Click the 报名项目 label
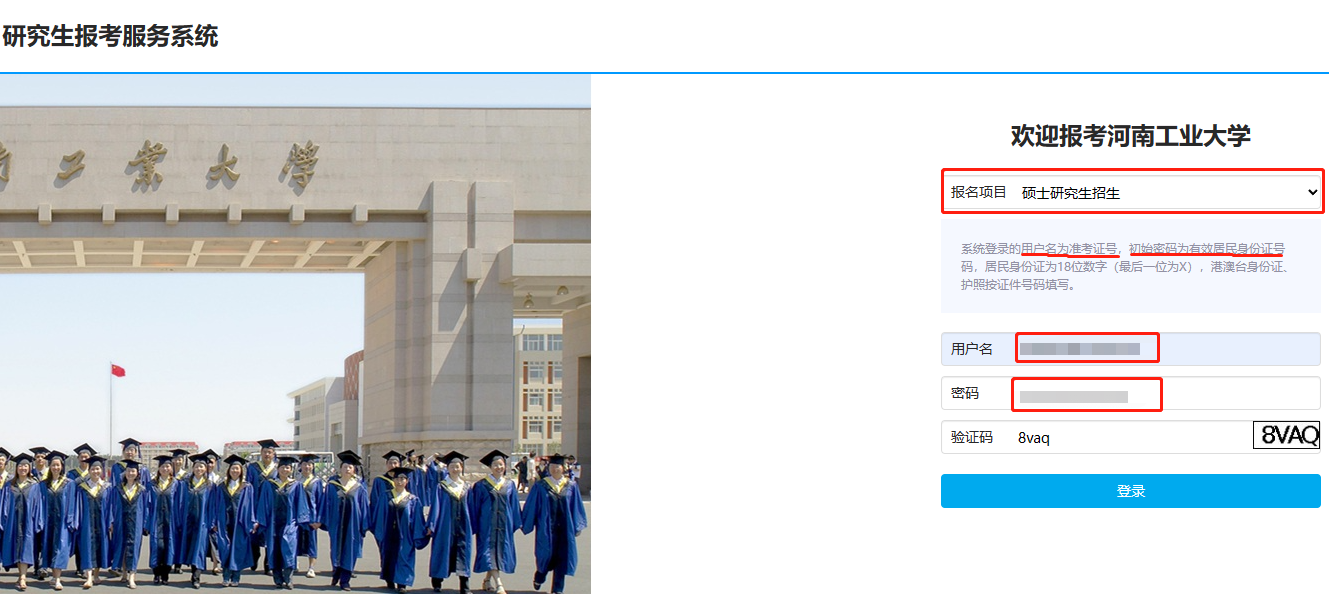The height and width of the screenshot is (596, 1329). (978, 192)
